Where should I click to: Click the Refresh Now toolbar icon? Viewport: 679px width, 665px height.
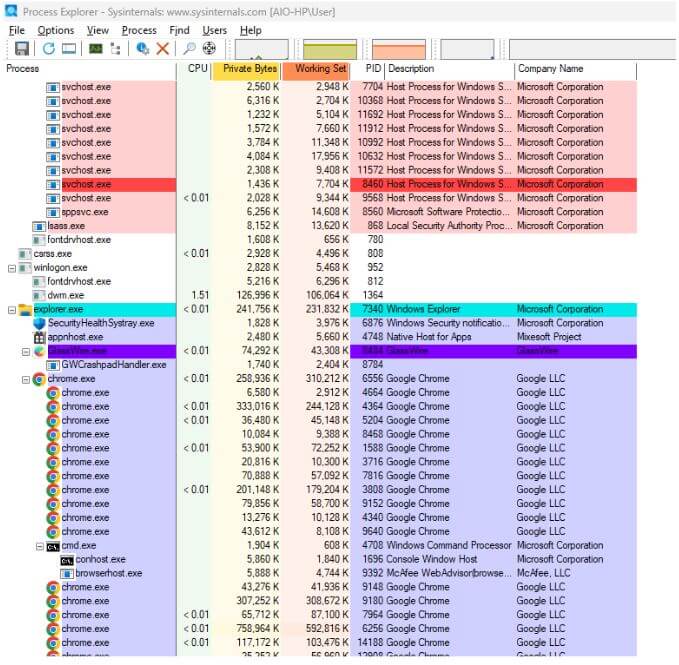(48, 48)
